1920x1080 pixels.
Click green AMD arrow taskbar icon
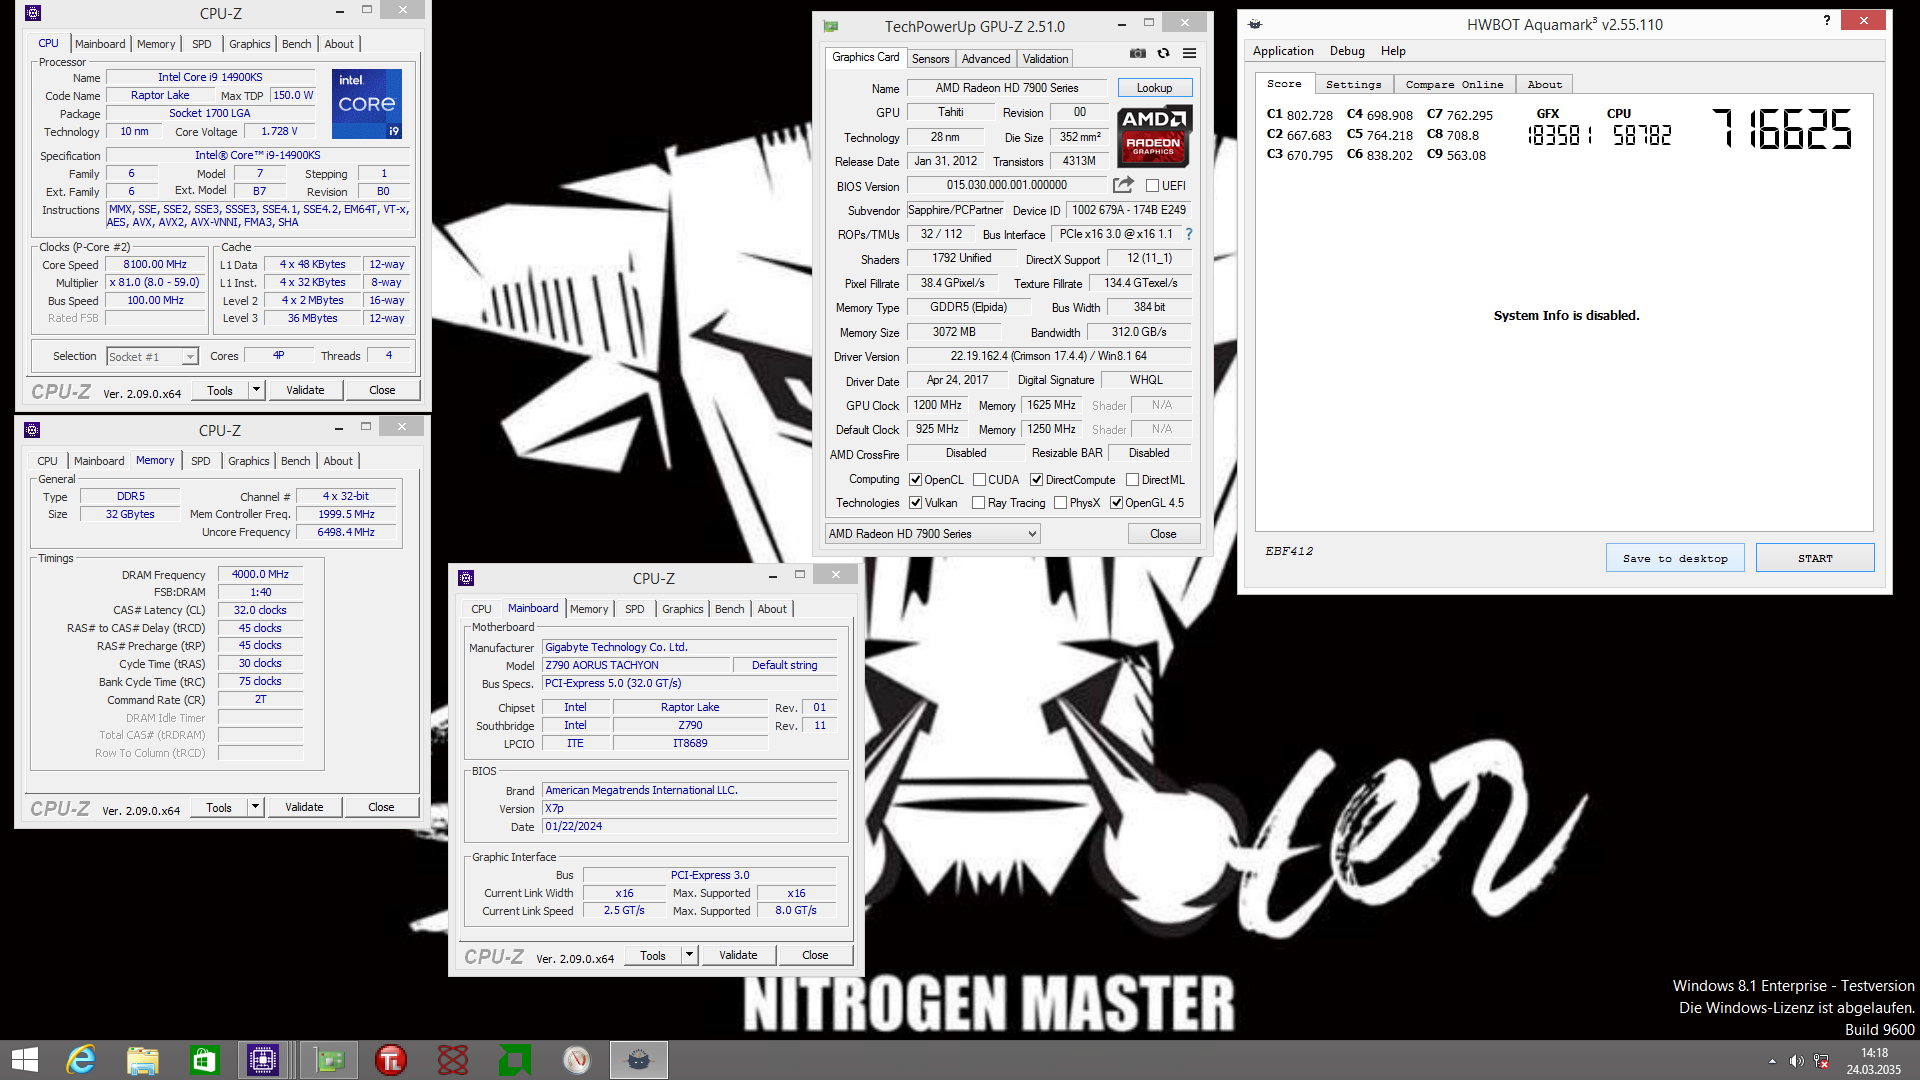(x=515, y=1060)
